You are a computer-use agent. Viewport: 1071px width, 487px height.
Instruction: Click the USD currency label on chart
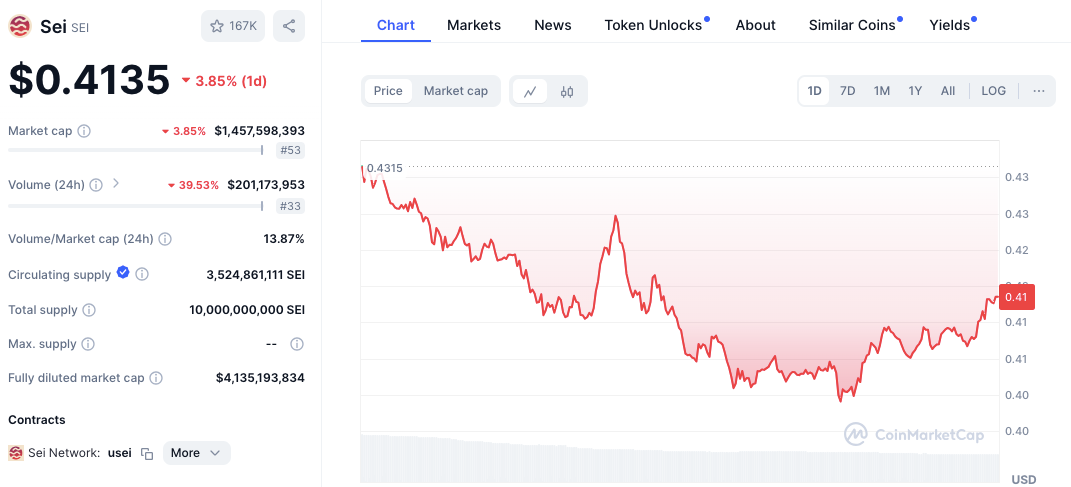pyautogui.click(x=1023, y=479)
